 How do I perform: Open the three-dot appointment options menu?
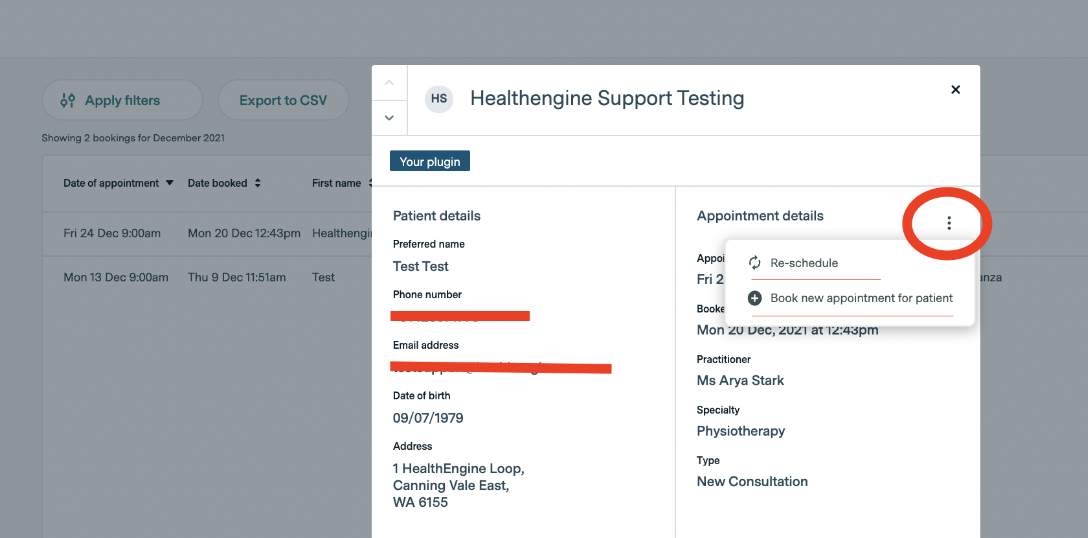(949, 224)
